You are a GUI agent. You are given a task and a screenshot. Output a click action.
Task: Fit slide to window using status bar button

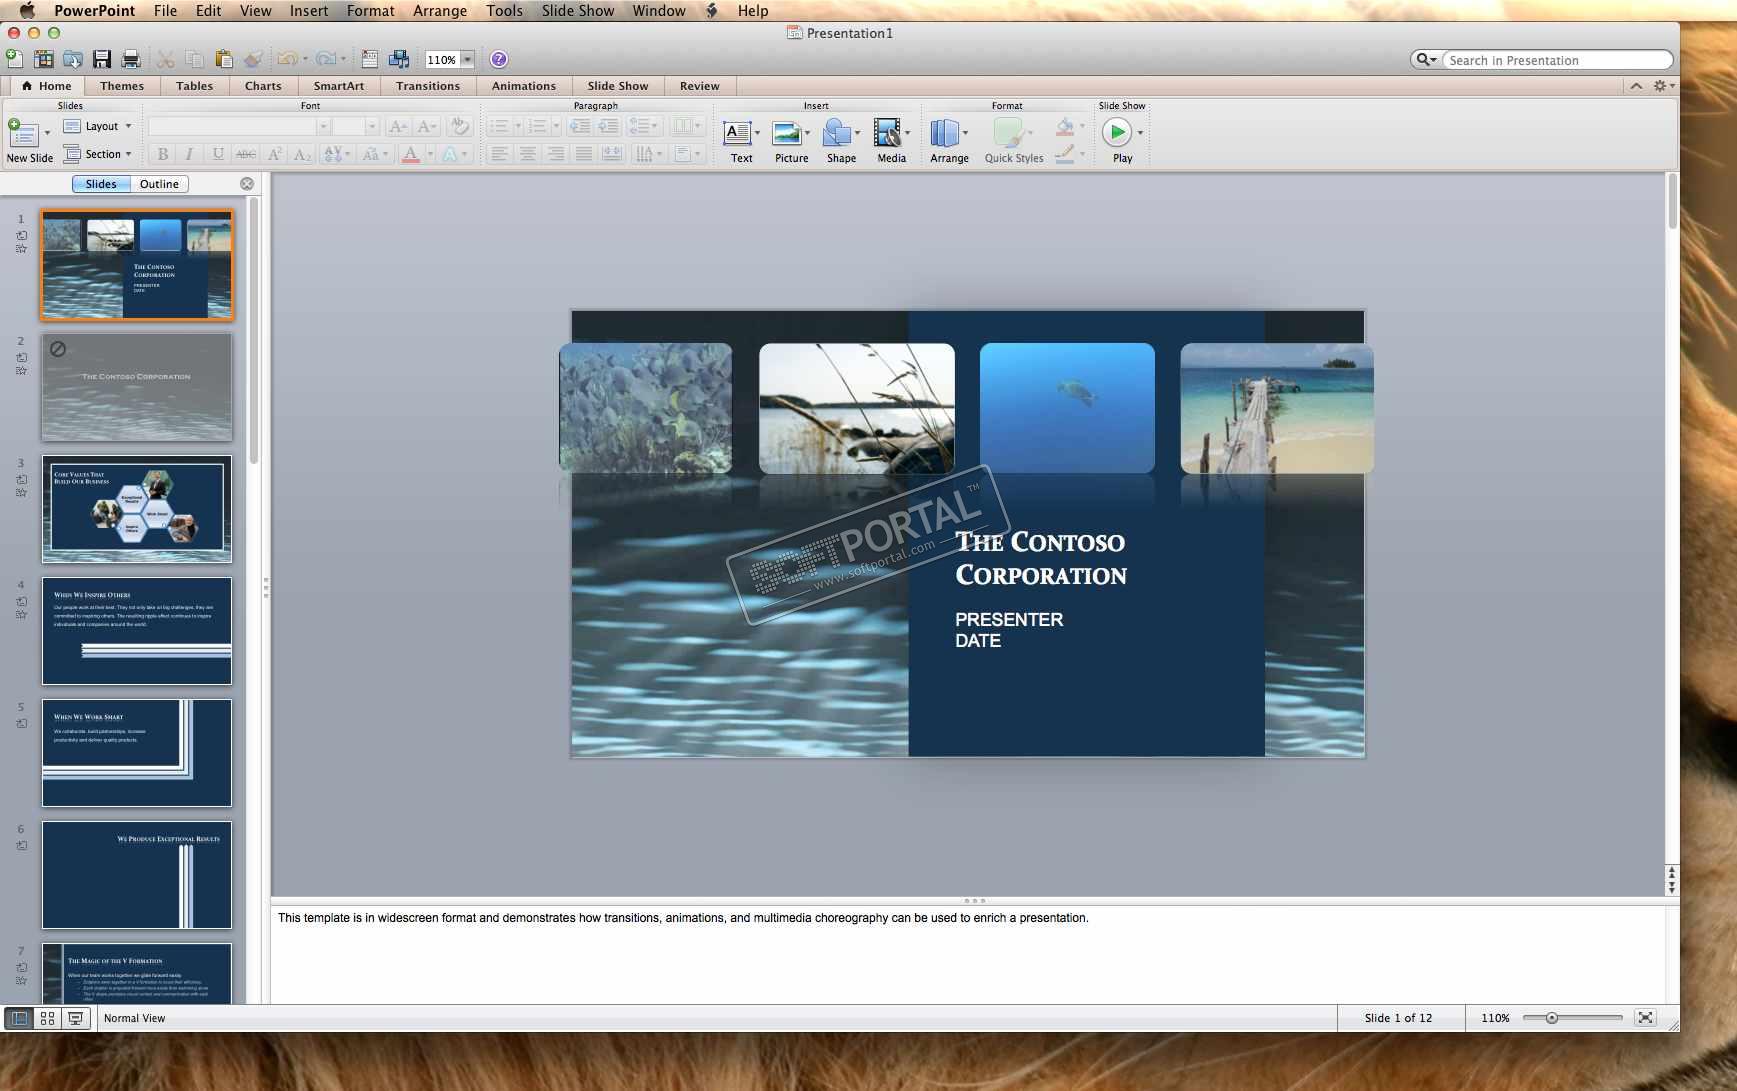coord(1645,1018)
